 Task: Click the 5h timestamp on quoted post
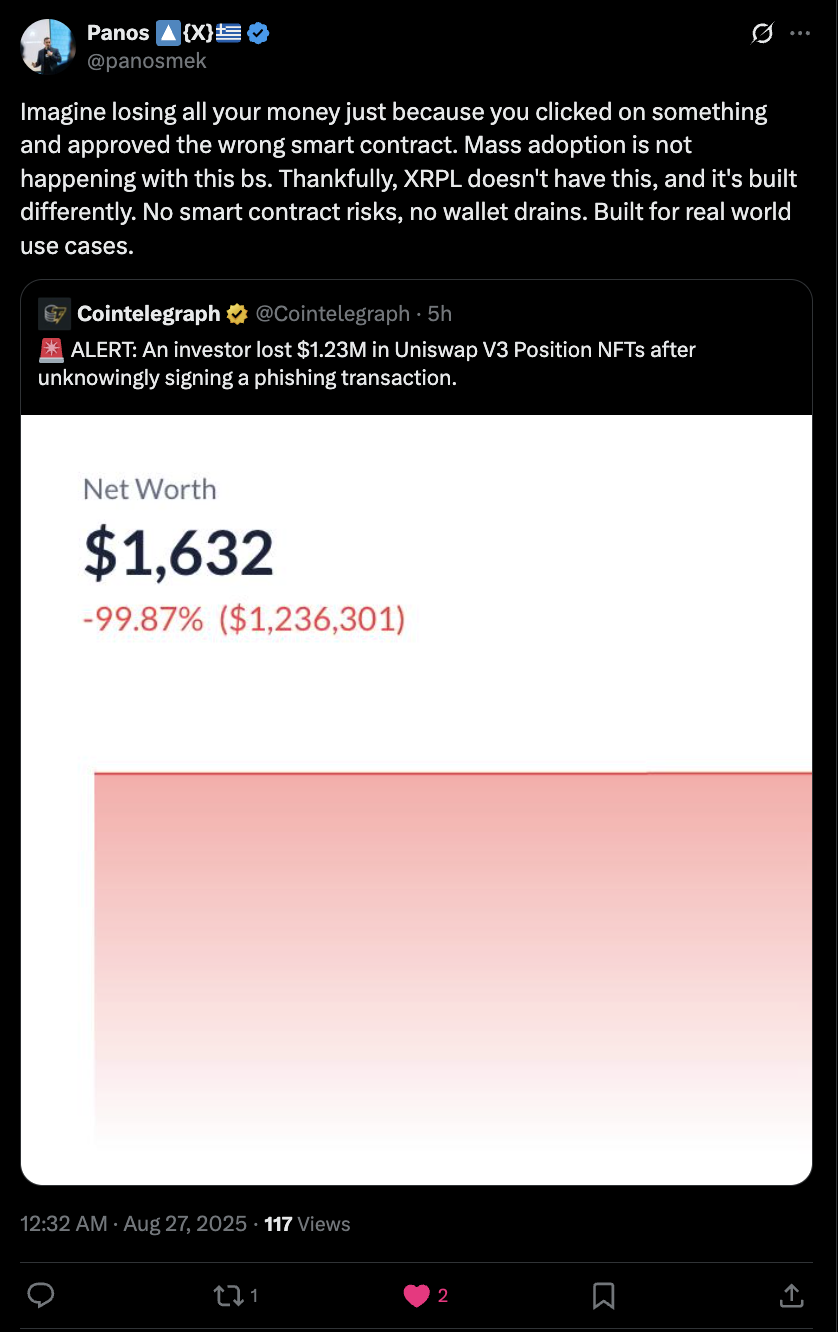440,314
